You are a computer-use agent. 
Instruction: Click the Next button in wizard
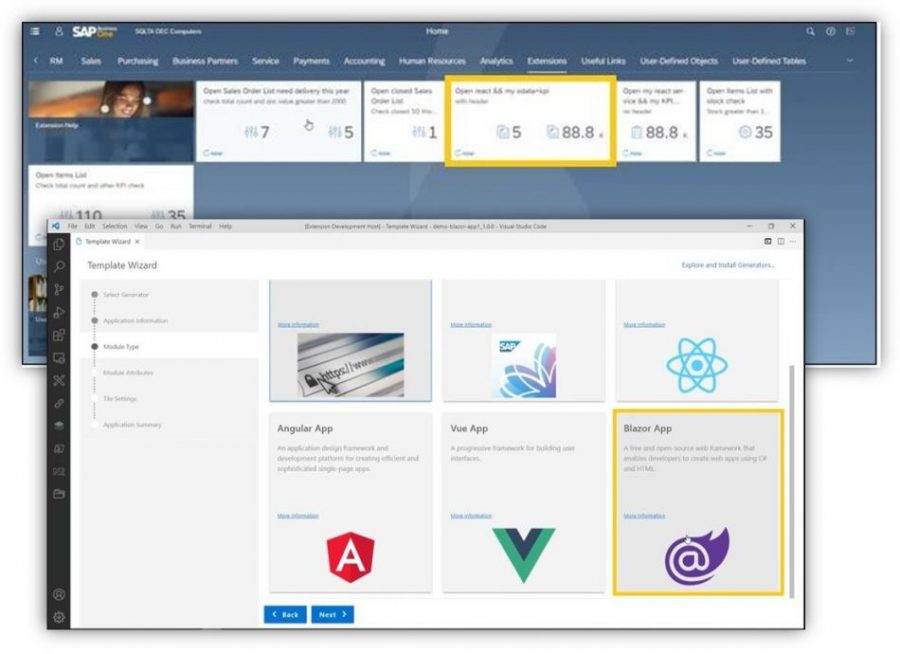pos(333,614)
